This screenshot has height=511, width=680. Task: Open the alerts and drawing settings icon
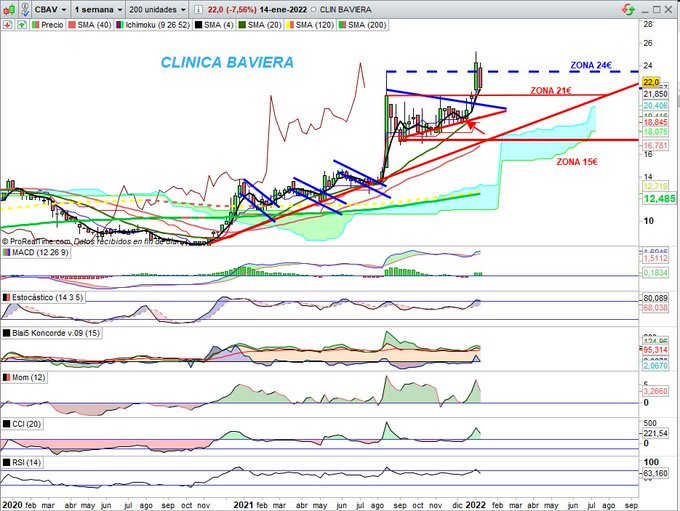pyautogui.click(x=25, y=9)
